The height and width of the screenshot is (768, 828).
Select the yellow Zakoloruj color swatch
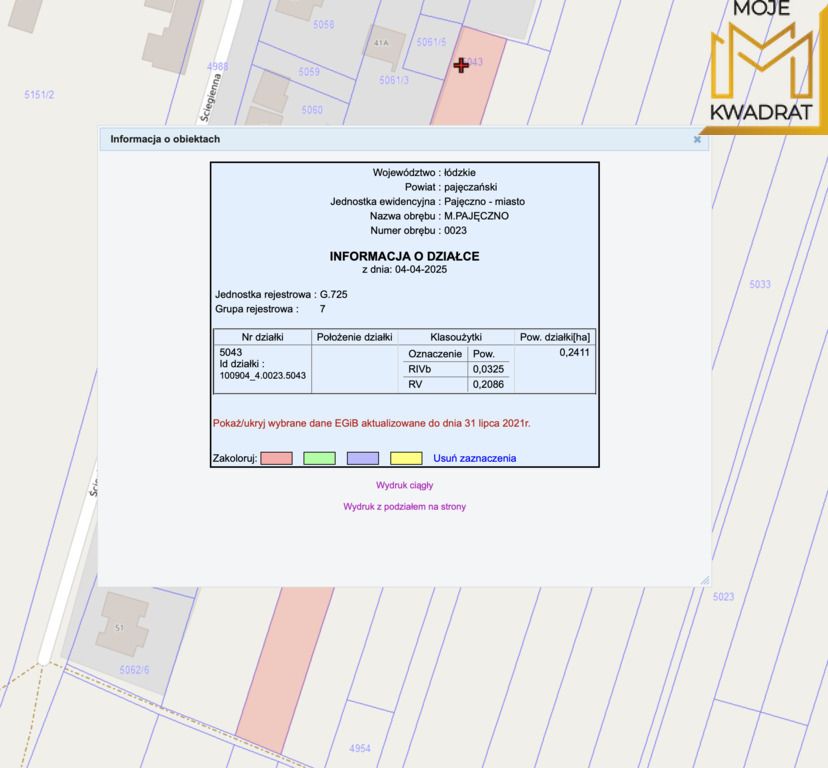click(x=406, y=458)
